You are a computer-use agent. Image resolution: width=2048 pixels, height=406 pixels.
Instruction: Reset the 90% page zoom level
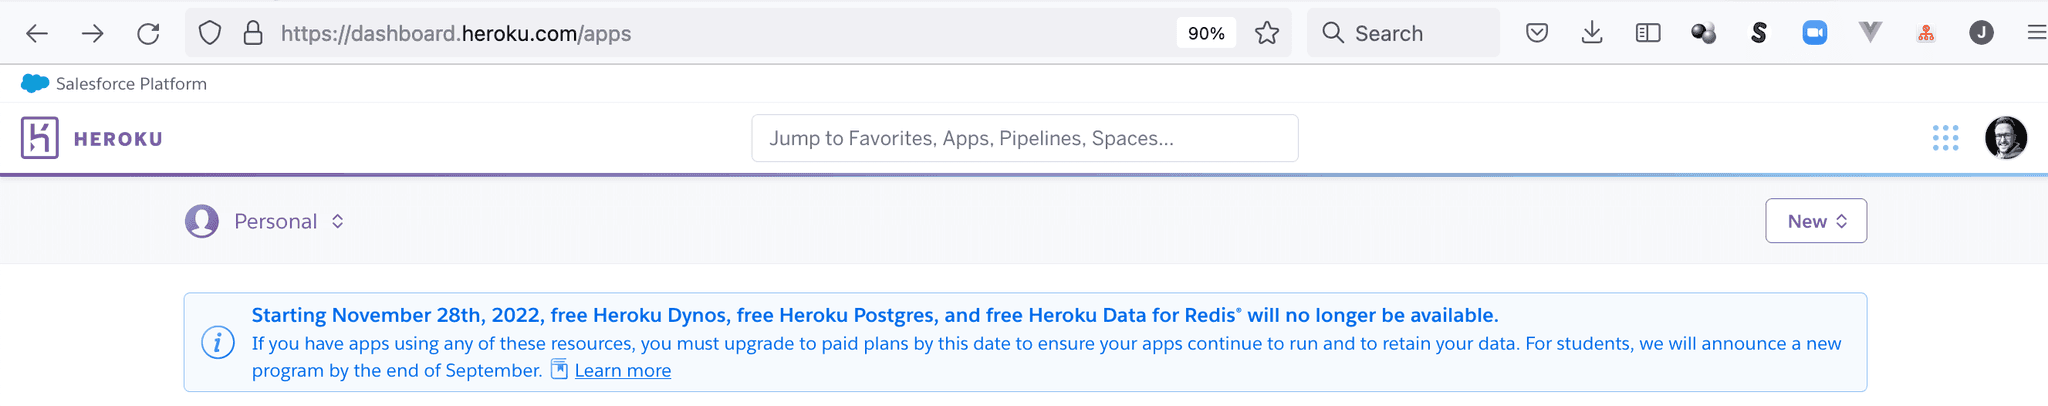(1206, 33)
